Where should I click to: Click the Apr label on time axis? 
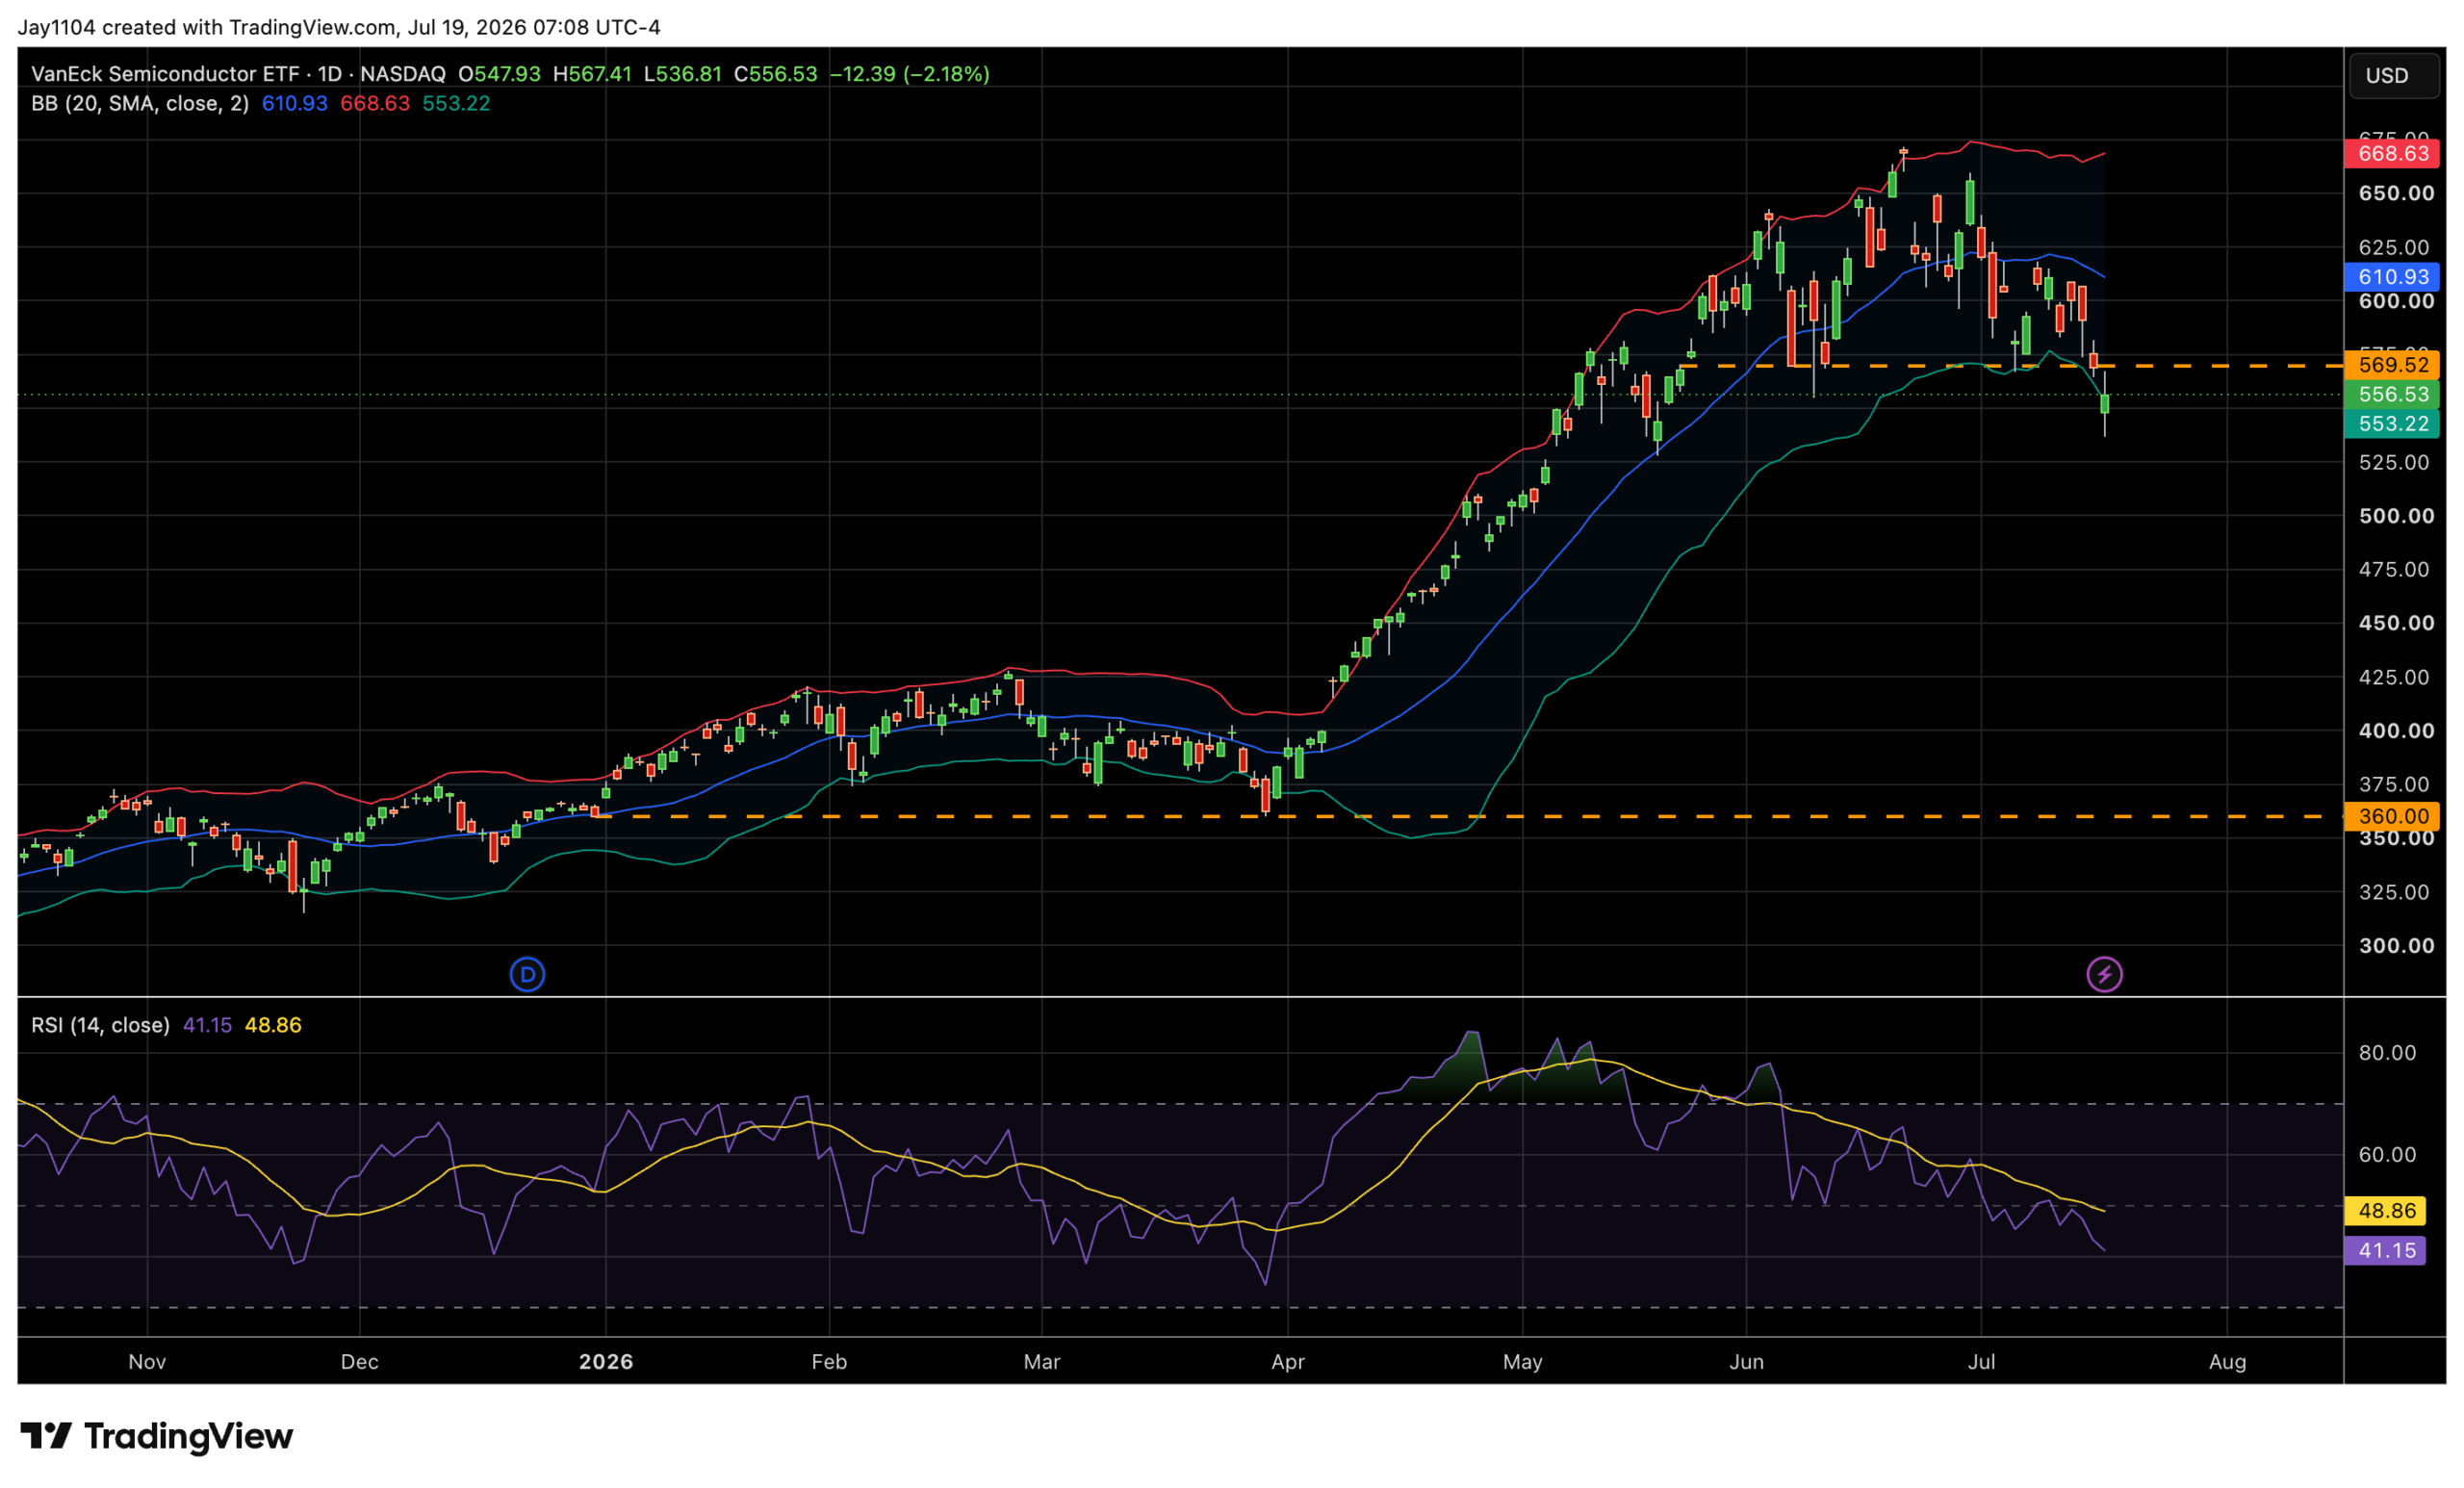pos(1288,1362)
